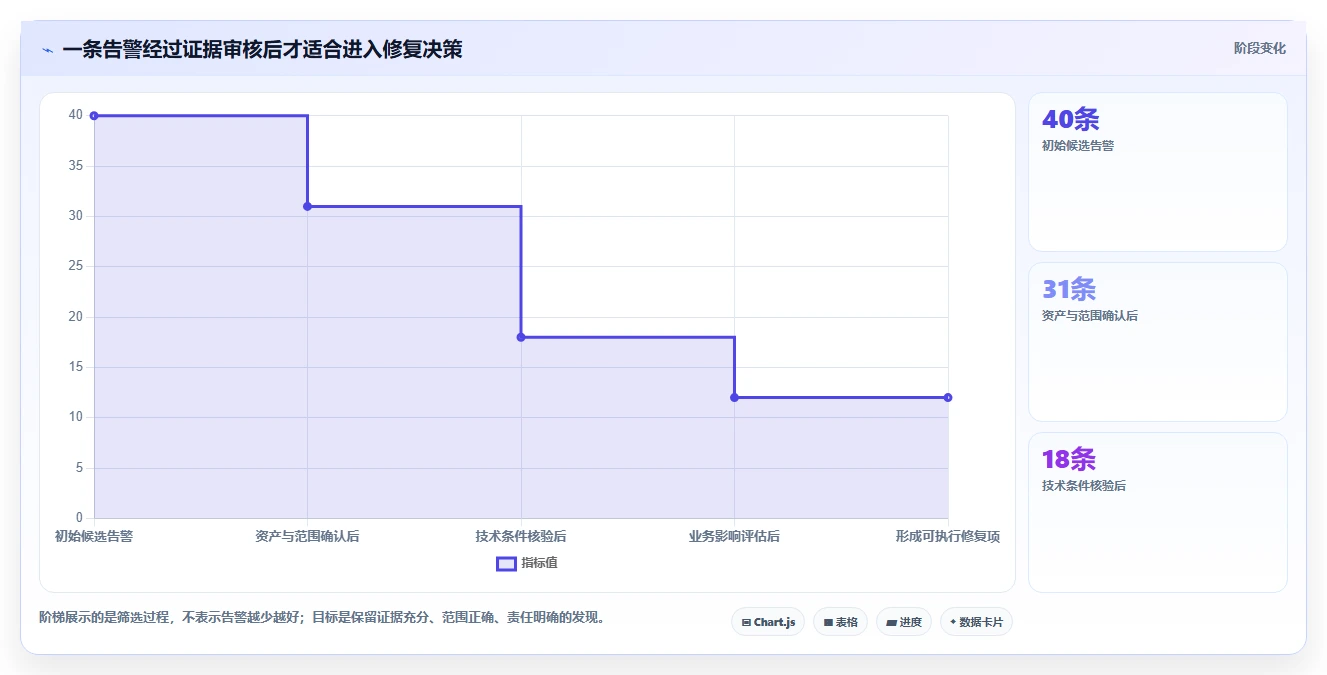Select the Chart.js tag chip
This screenshot has height=675, width=1327.
[768, 622]
